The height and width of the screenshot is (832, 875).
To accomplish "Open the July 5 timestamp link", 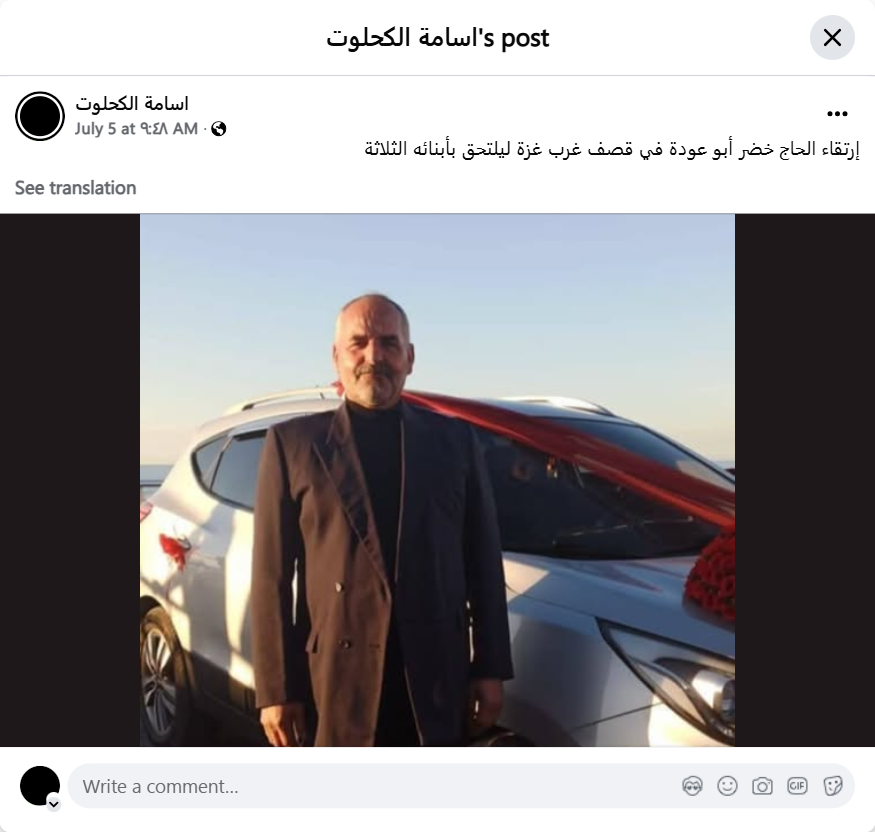I will 136,129.
